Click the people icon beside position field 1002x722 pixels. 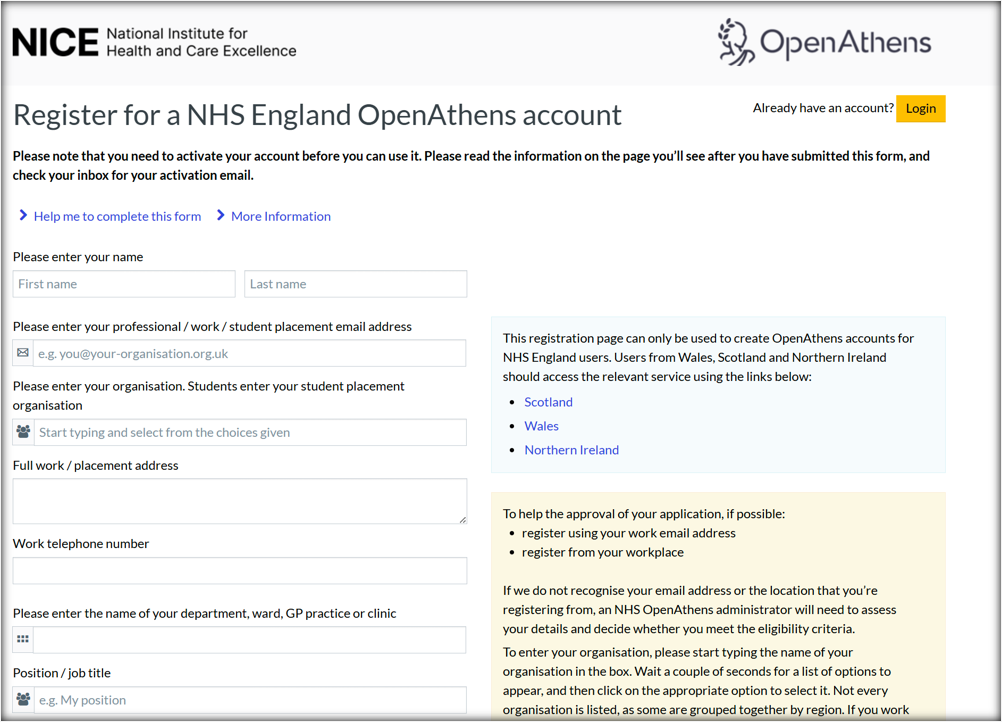tap(23, 700)
